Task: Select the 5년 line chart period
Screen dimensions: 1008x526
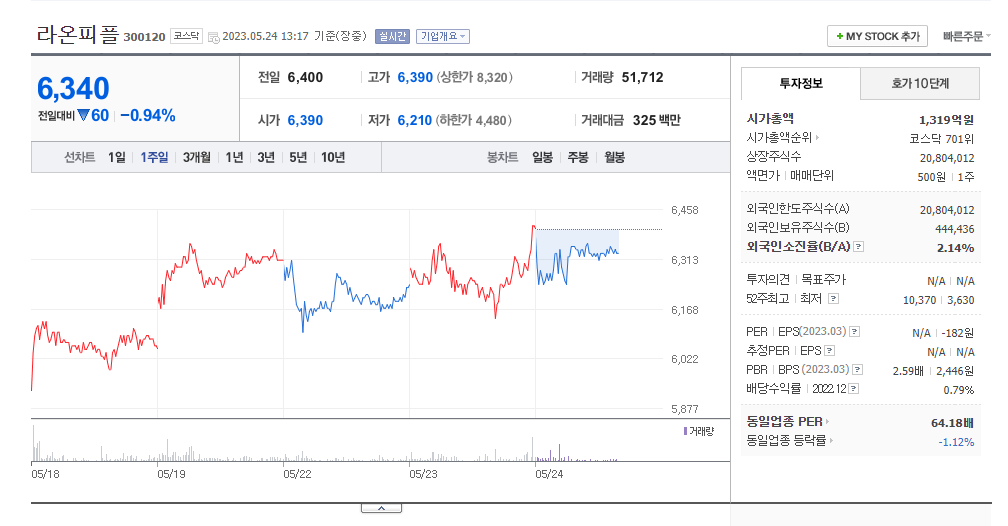Action: (x=298, y=158)
